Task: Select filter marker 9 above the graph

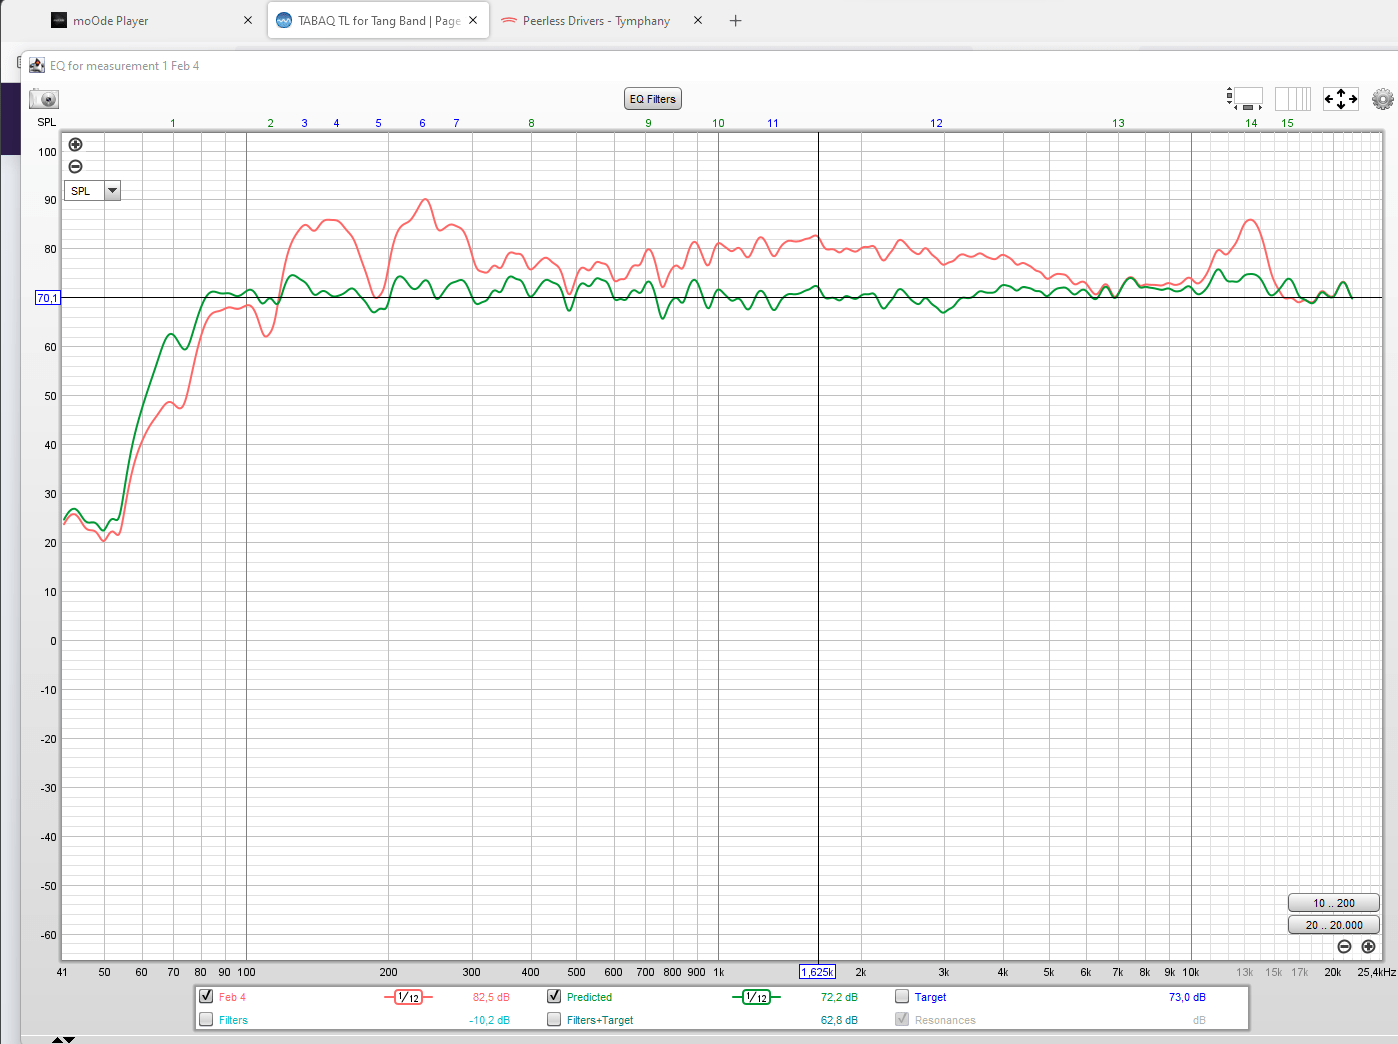Action: tap(649, 123)
